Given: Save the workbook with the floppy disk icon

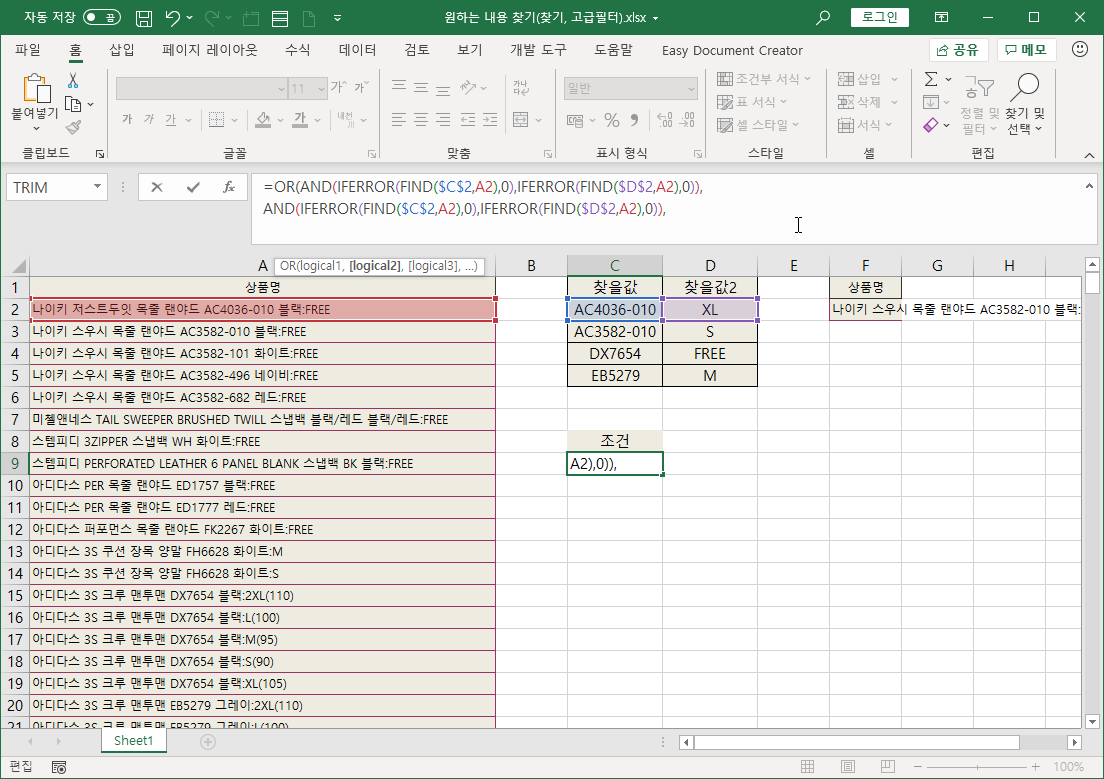Looking at the screenshot, I should coord(144,18).
